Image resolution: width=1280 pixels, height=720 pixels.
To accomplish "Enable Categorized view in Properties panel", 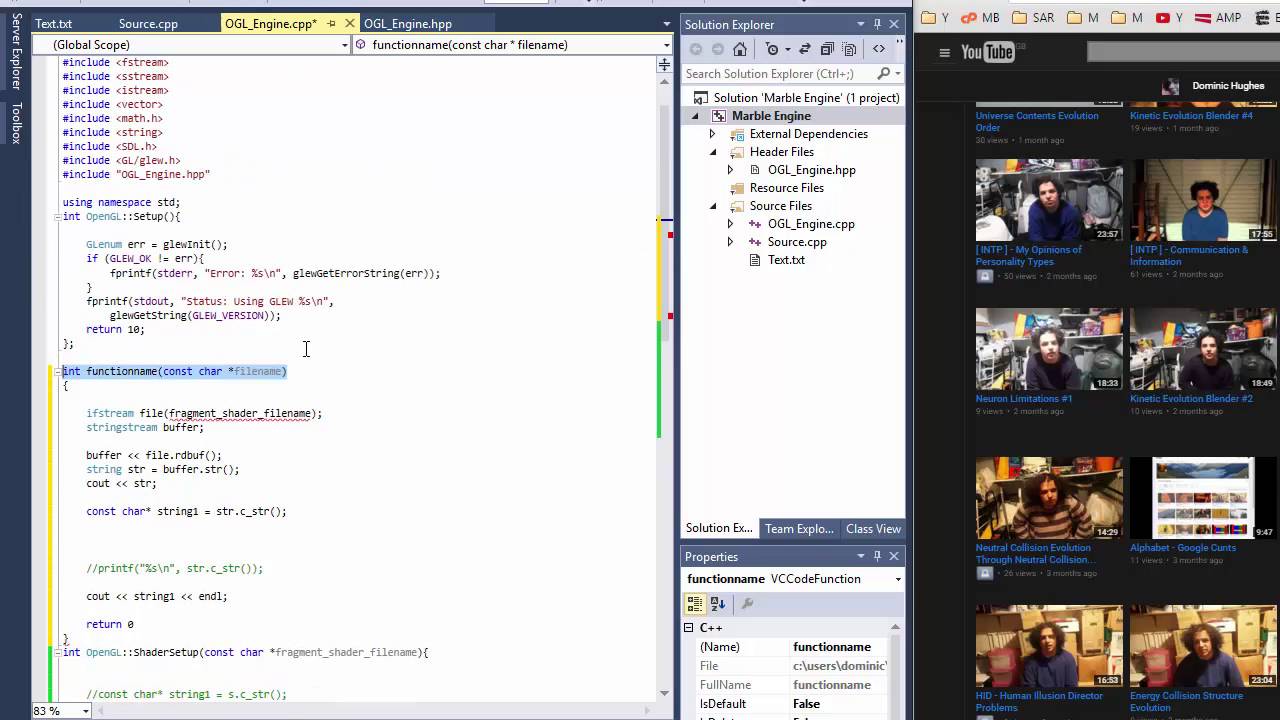I will (694, 604).
